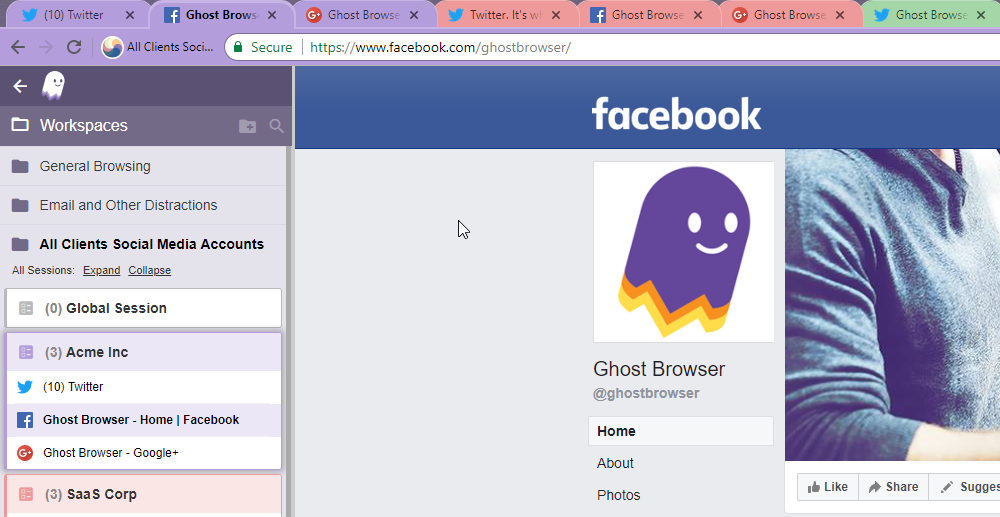Close the purple Facebook tab

tap(271, 15)
